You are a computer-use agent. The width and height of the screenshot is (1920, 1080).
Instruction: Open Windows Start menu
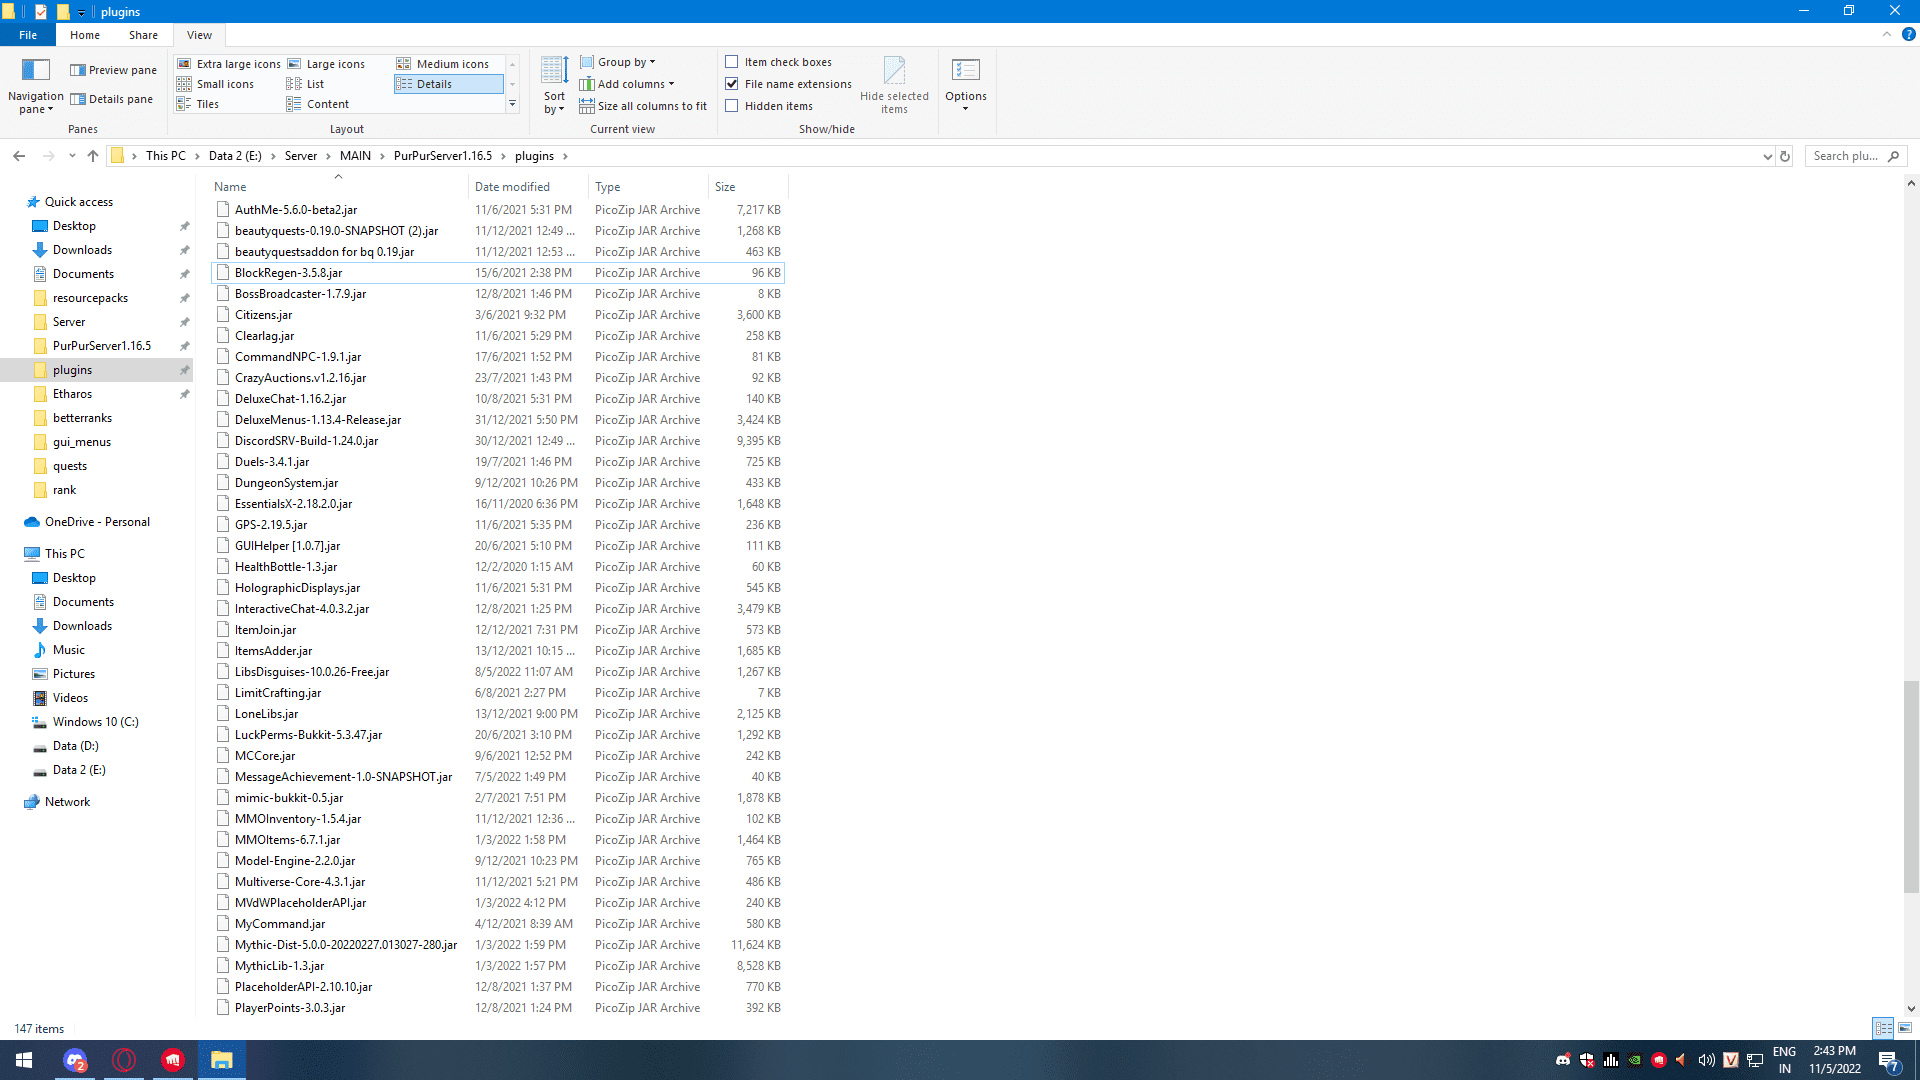(24, 1060)
